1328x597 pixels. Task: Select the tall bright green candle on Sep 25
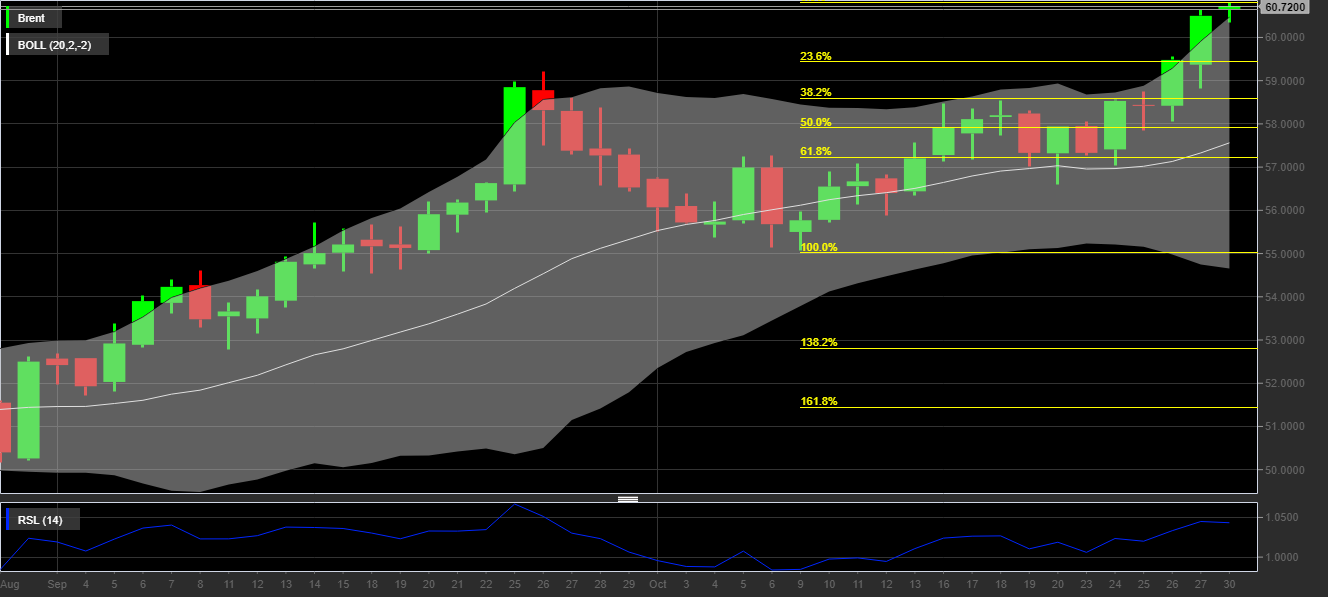(514, 135)
